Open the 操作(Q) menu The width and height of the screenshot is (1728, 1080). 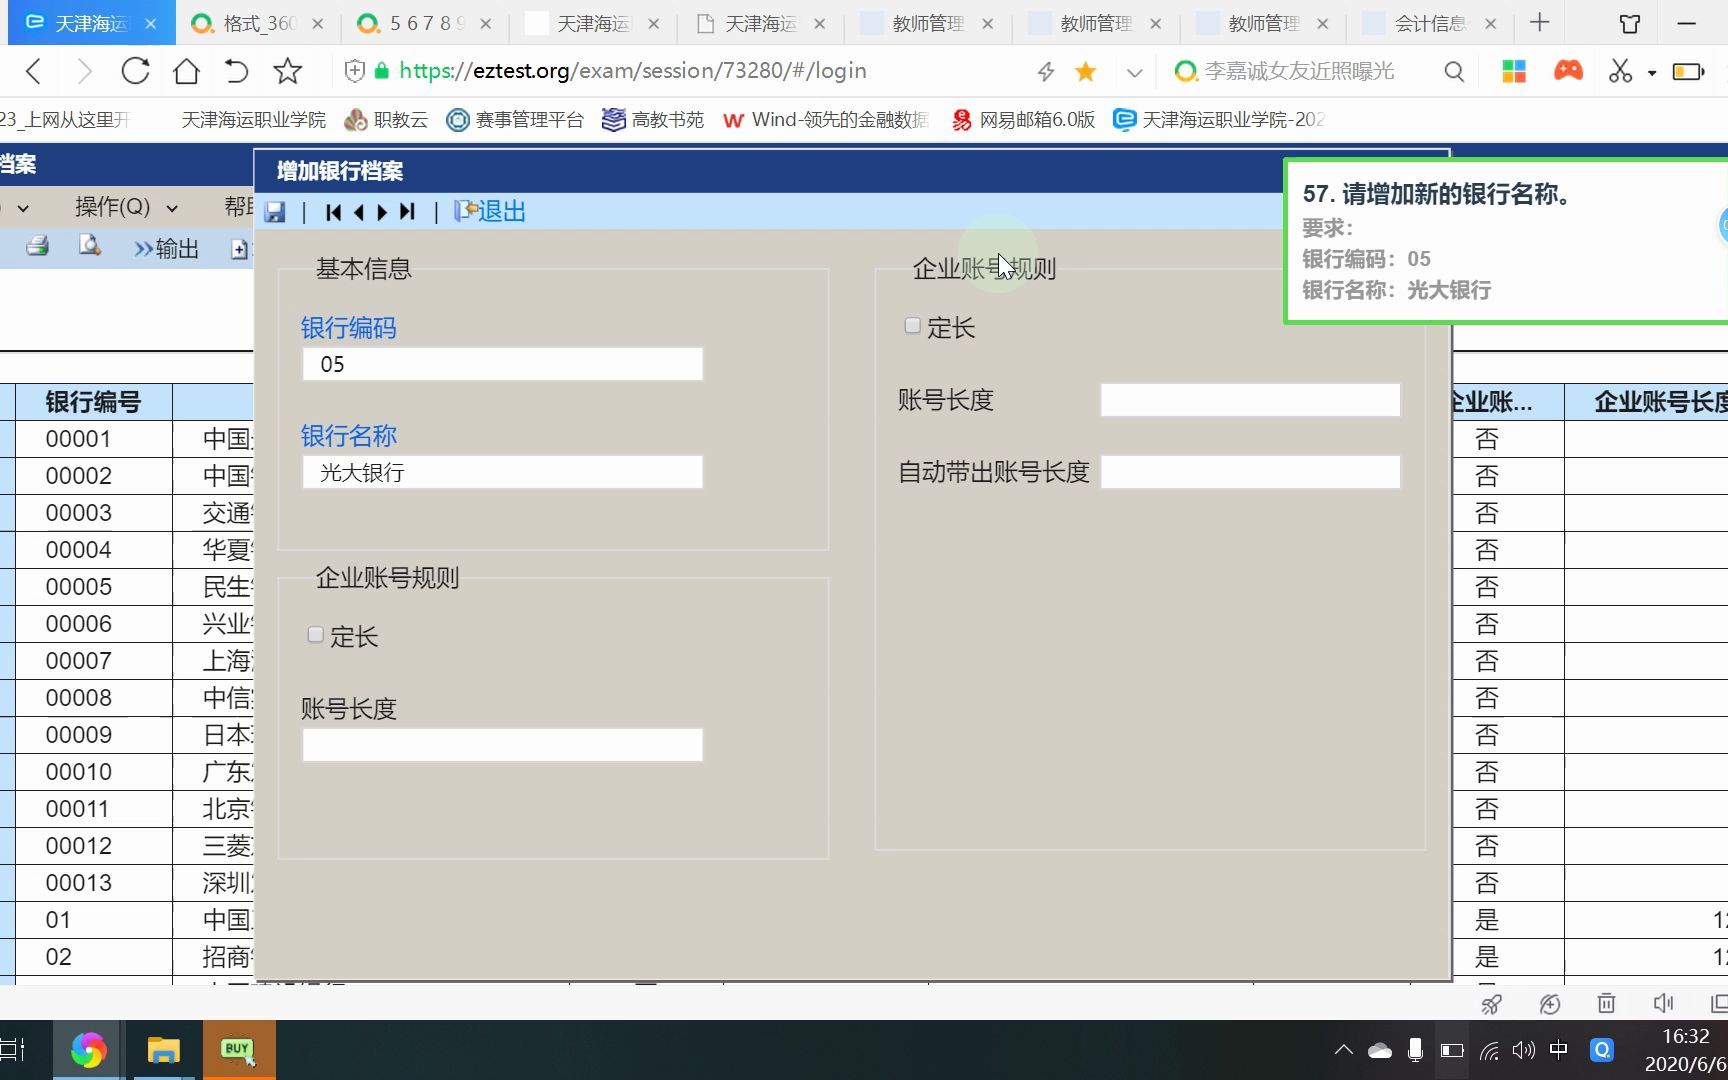126,207
